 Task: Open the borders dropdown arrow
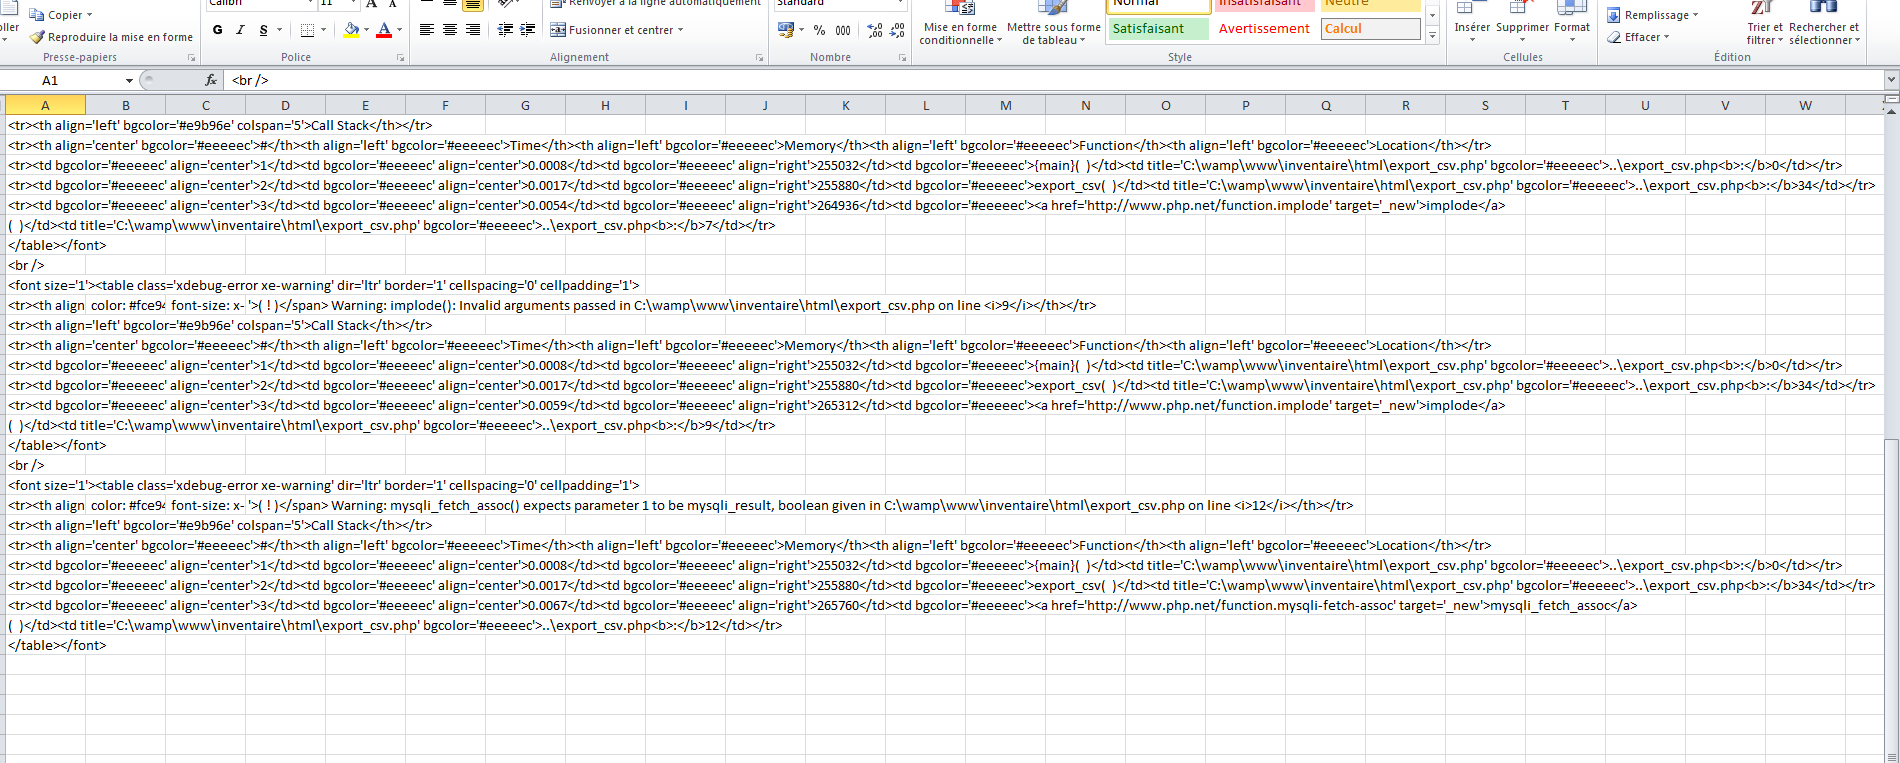[323, 30]
